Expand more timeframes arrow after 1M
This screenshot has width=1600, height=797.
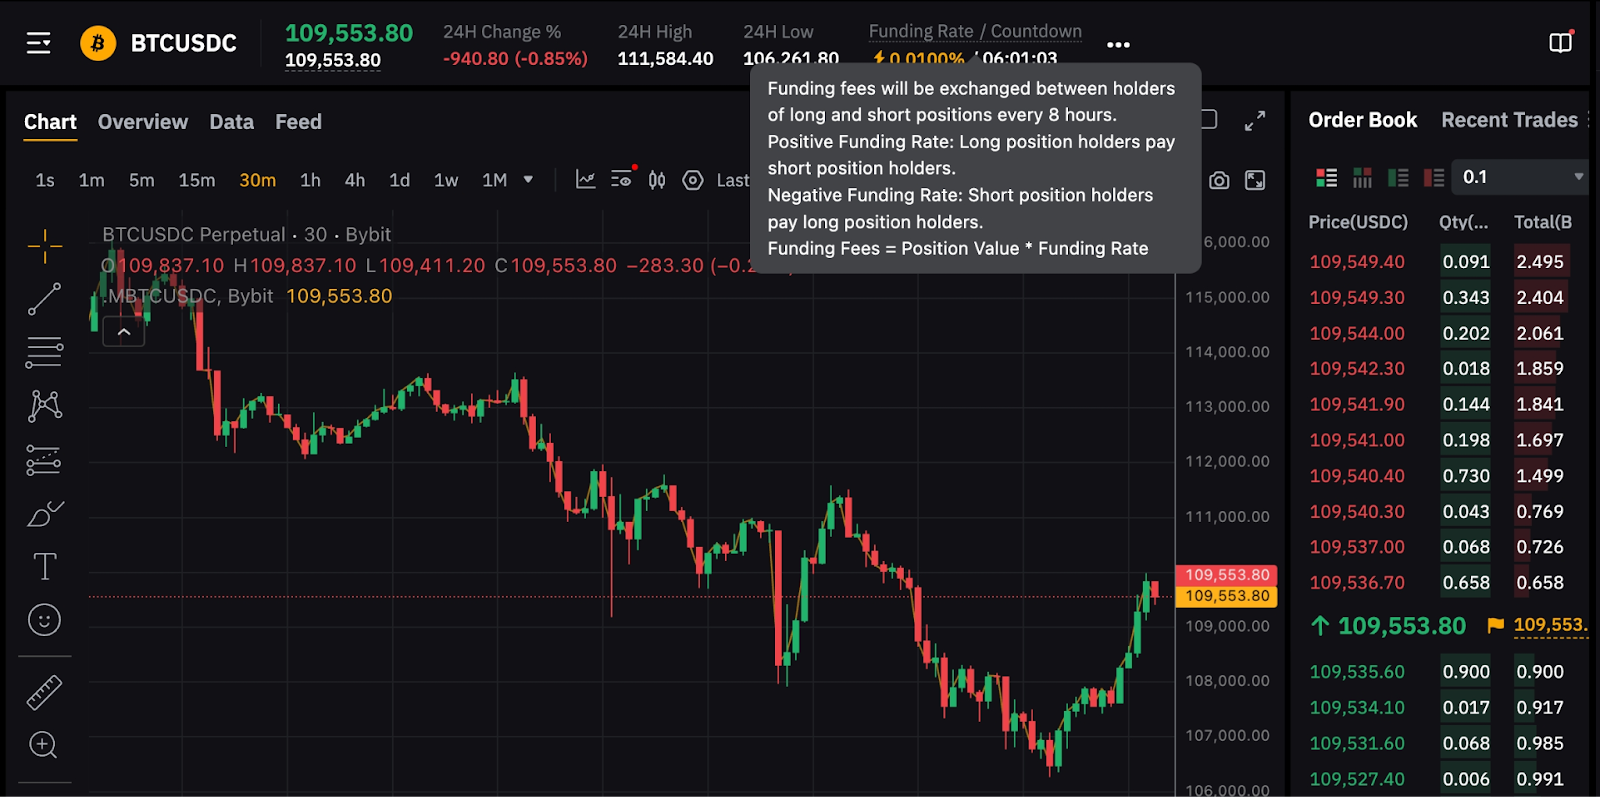pos(528,180)
